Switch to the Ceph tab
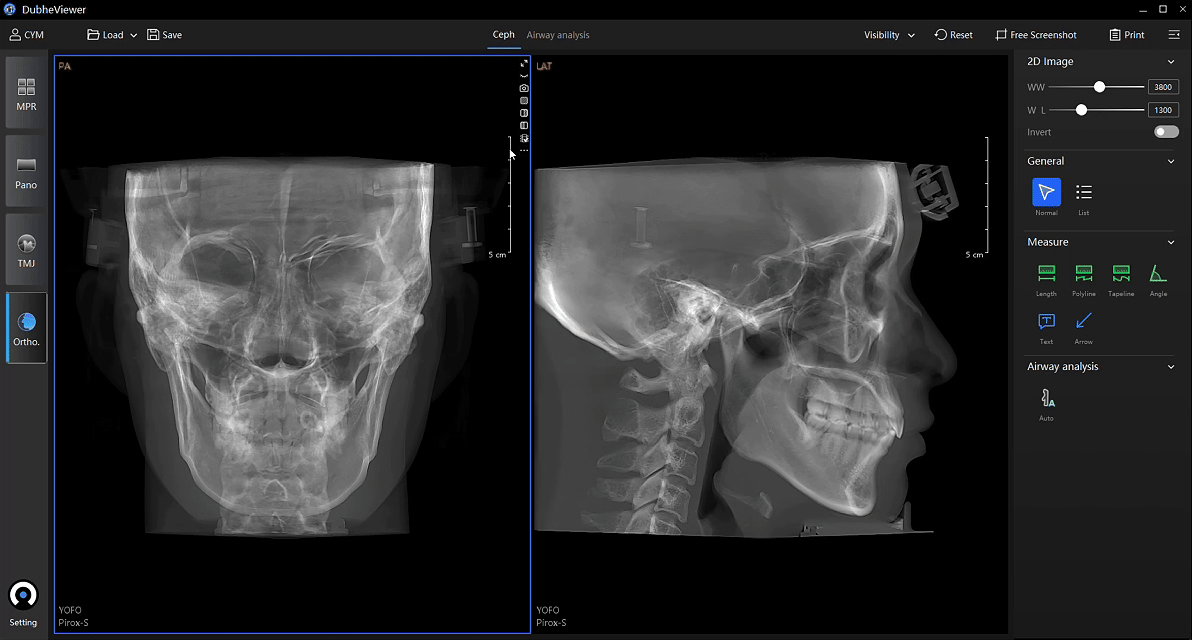This screenshot has height=640, width=1192. coord(503,35)
